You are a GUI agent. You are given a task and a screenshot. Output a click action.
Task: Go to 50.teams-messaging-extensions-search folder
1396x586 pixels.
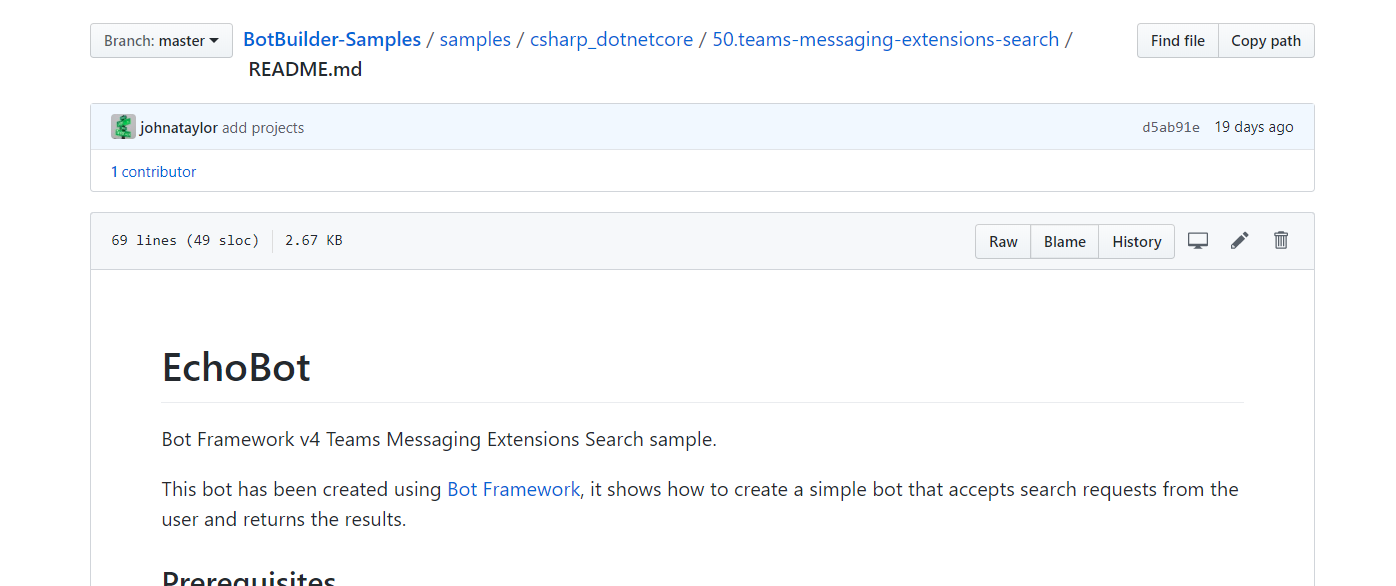(885, 39)
